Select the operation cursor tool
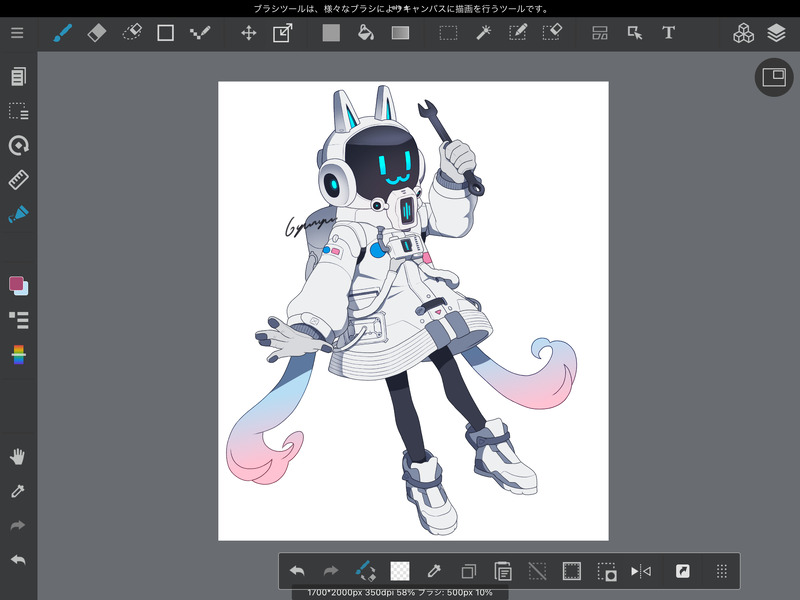 (635, 33)
